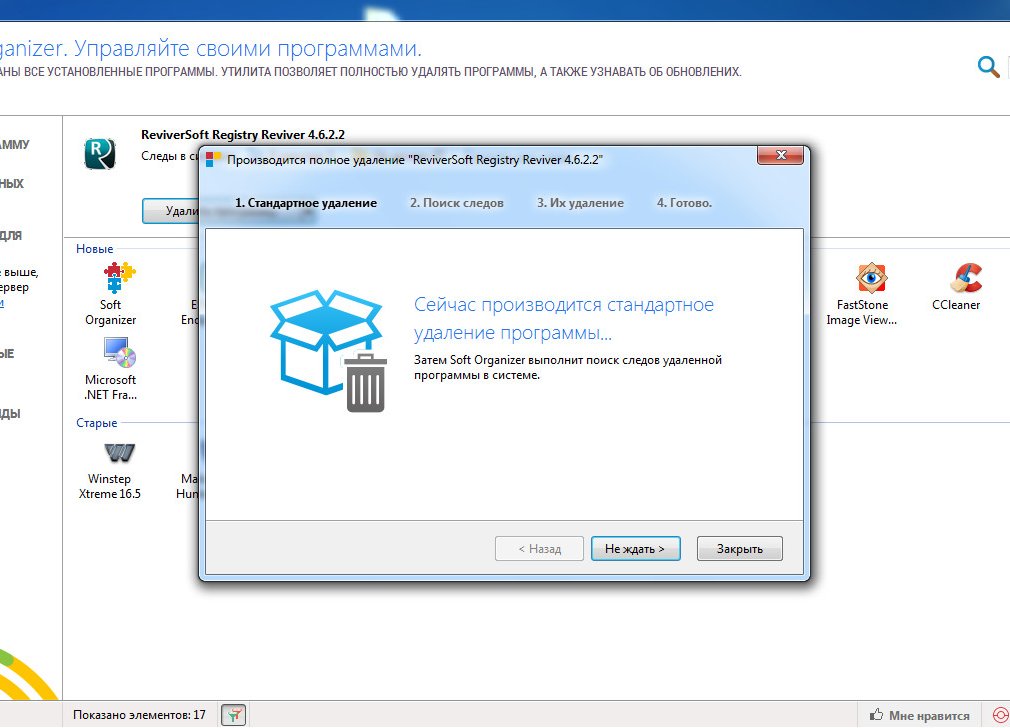The width and height of the screenshot is (1010, 728).
Task: Click the filter funnel icon in status bar
Action: [x=233, y=714]
